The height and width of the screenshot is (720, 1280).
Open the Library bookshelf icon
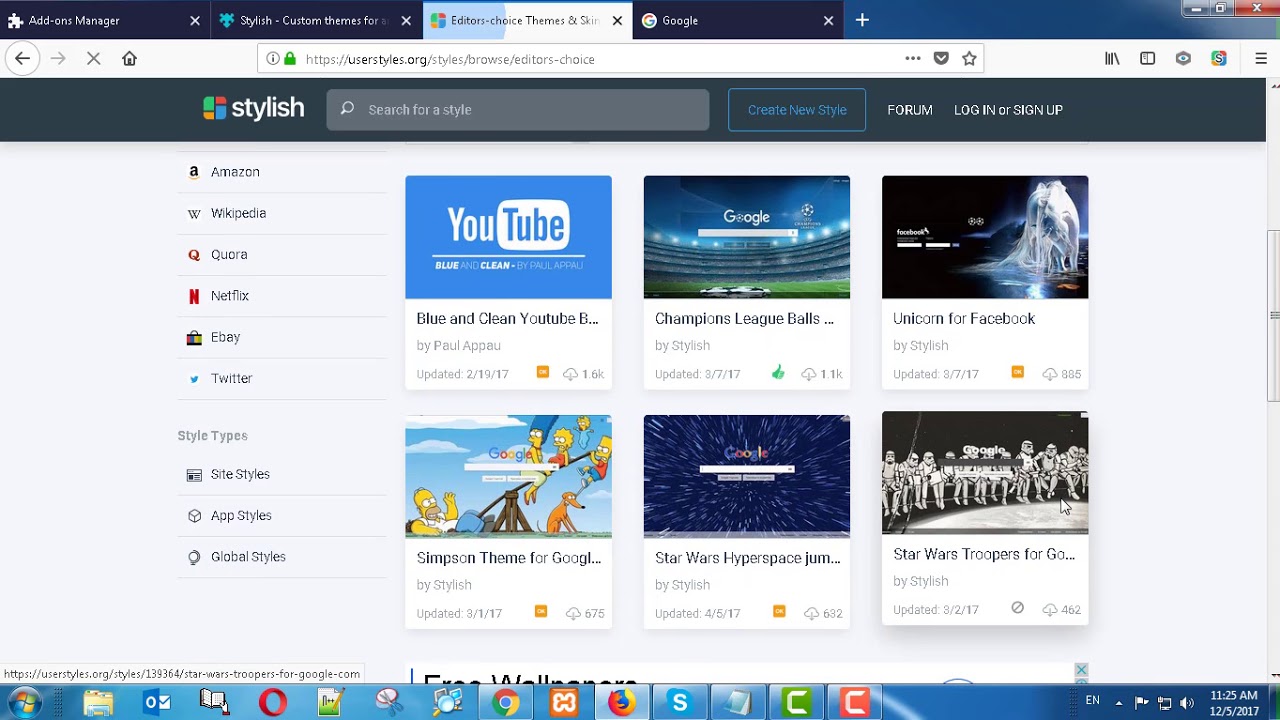click(1112, 59)
